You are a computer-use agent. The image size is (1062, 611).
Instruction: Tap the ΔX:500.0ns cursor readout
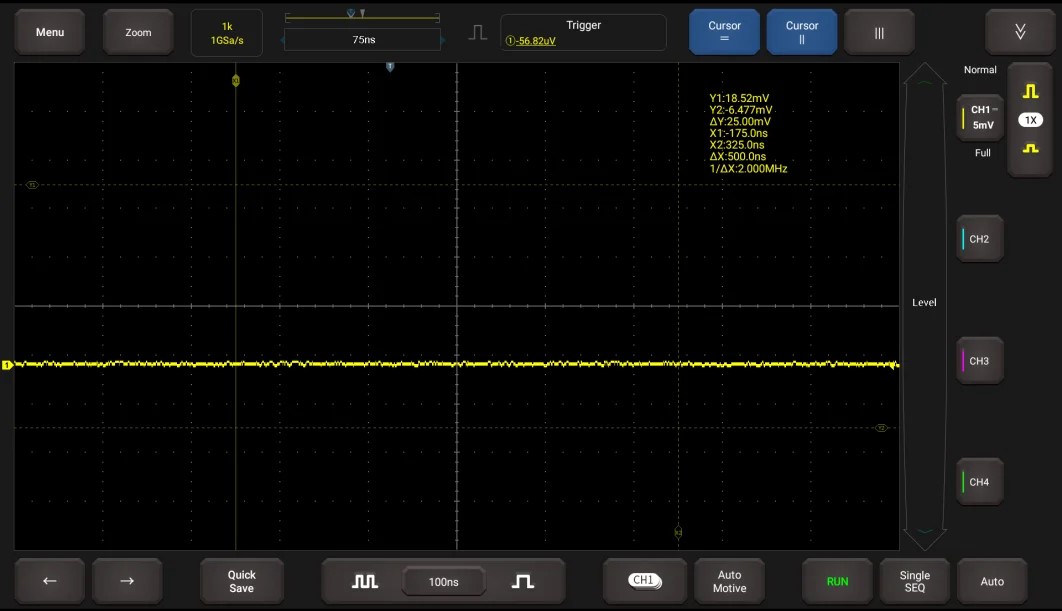click(x=738, y=156)
